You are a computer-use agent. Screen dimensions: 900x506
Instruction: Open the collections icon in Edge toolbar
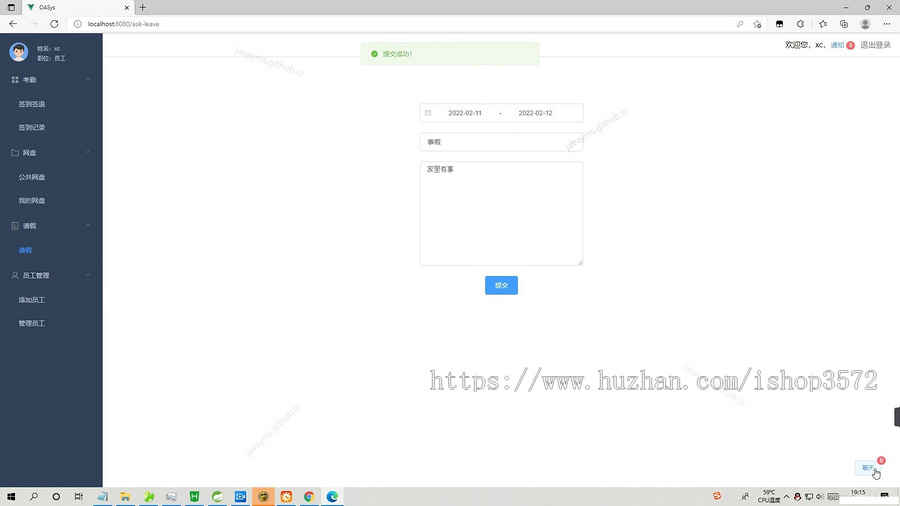pyautogui.click(x=844, y=24)
